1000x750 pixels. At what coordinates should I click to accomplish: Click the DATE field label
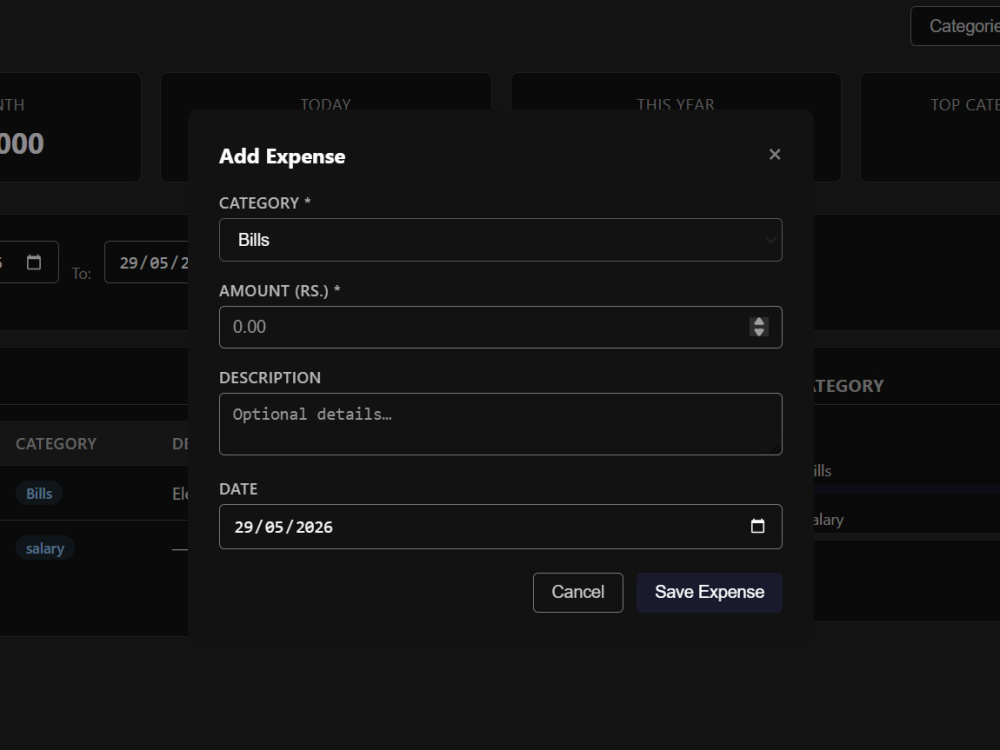click(x=239, y=489)
